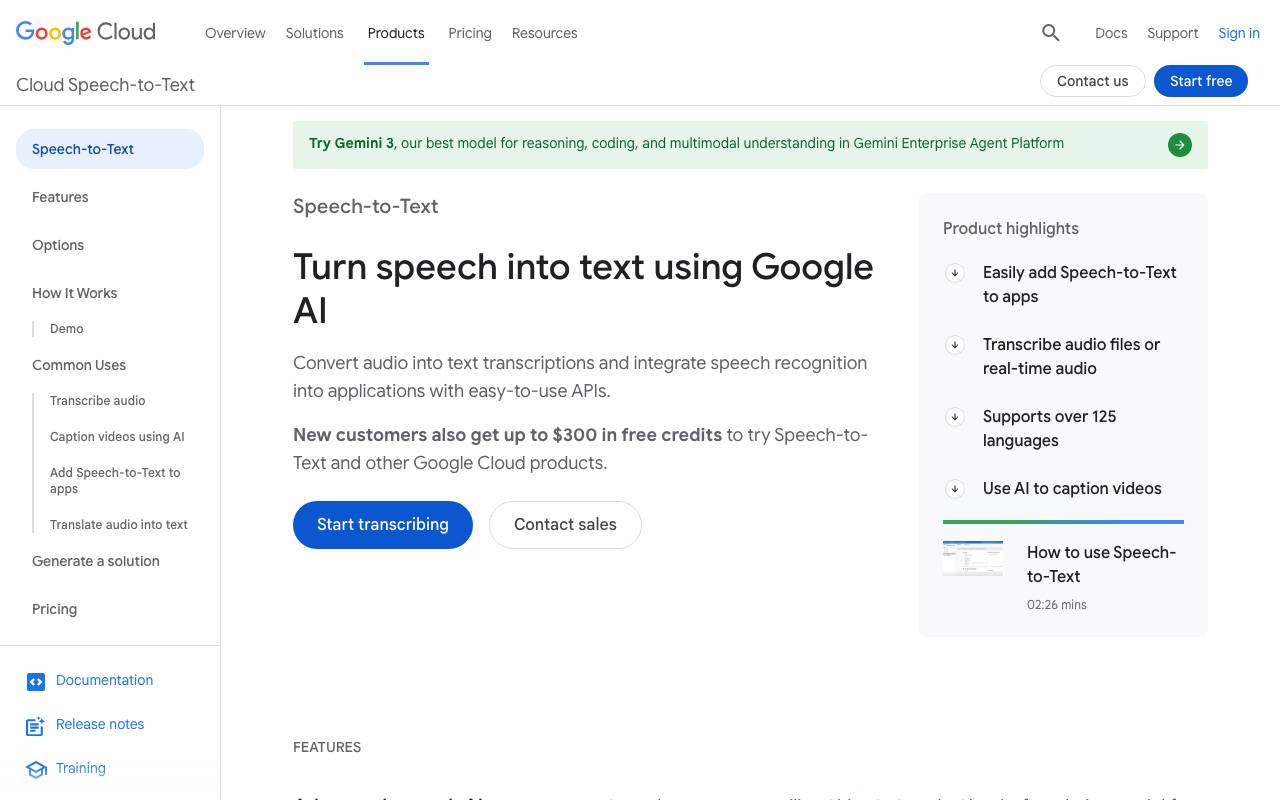Screen dimensions: 1280x800
Task: Click the Contact us button
Action: [x=1093, y=81]
